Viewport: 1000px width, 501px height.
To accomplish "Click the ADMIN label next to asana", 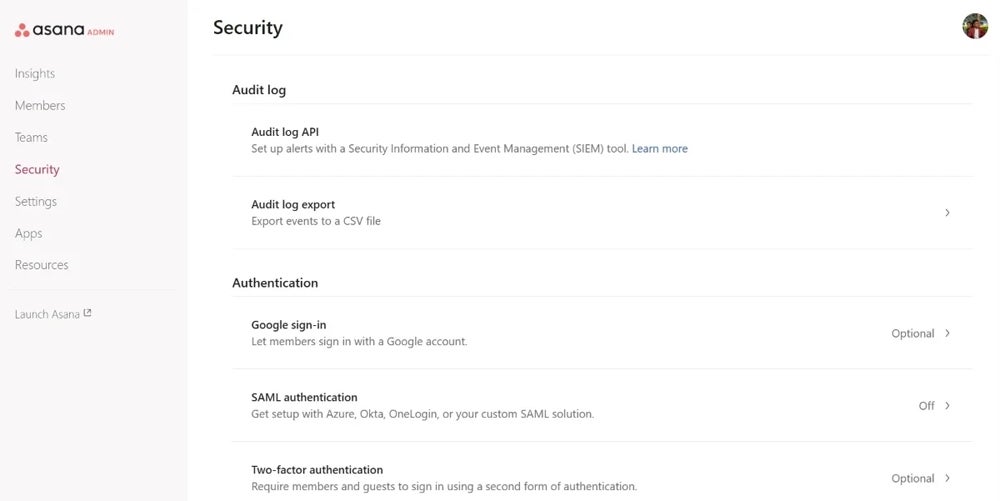I will 101,32.
